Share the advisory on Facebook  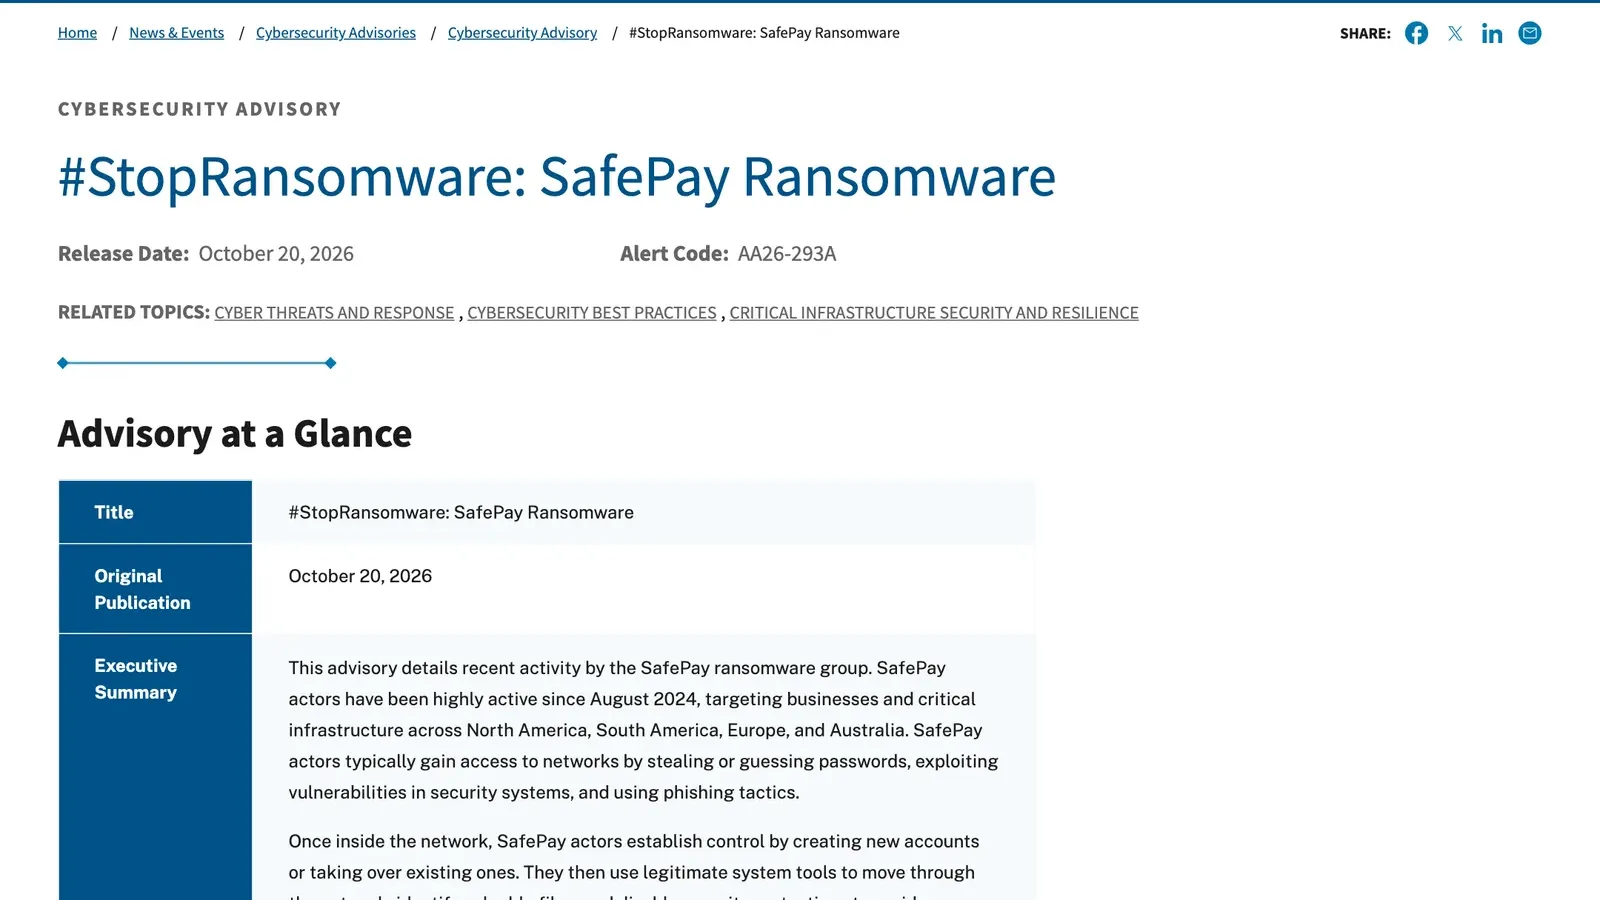(x=1416, y=33)
